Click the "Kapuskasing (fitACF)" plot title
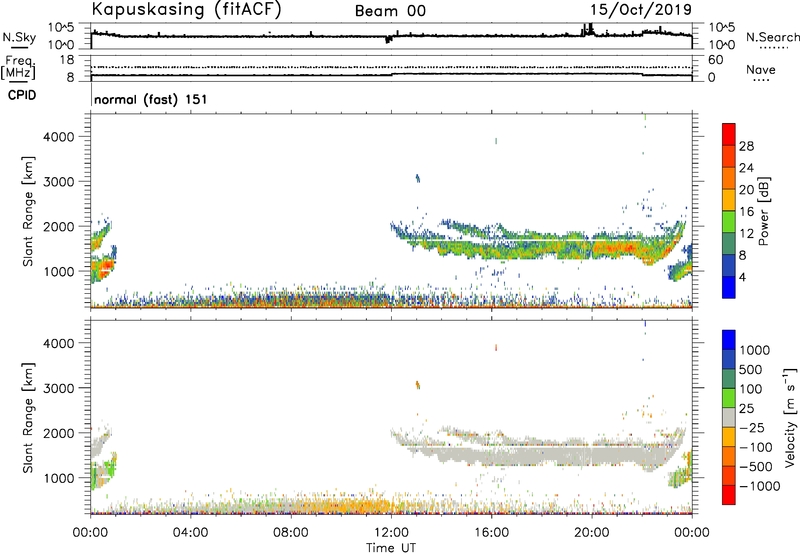 pyautogui.click(x=186, y=9)
